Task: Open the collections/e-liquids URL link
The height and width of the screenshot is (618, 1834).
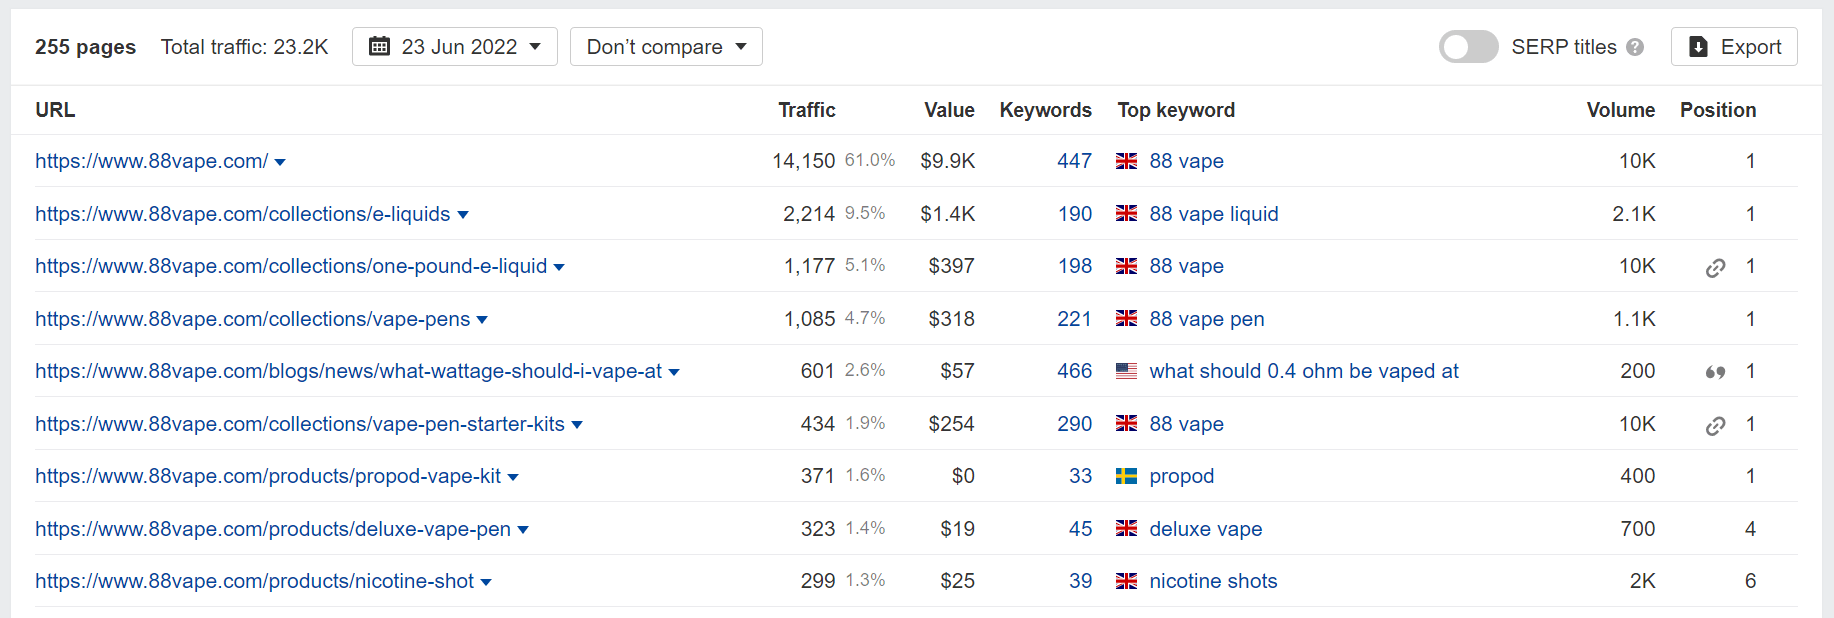Action: pos(243,214)
